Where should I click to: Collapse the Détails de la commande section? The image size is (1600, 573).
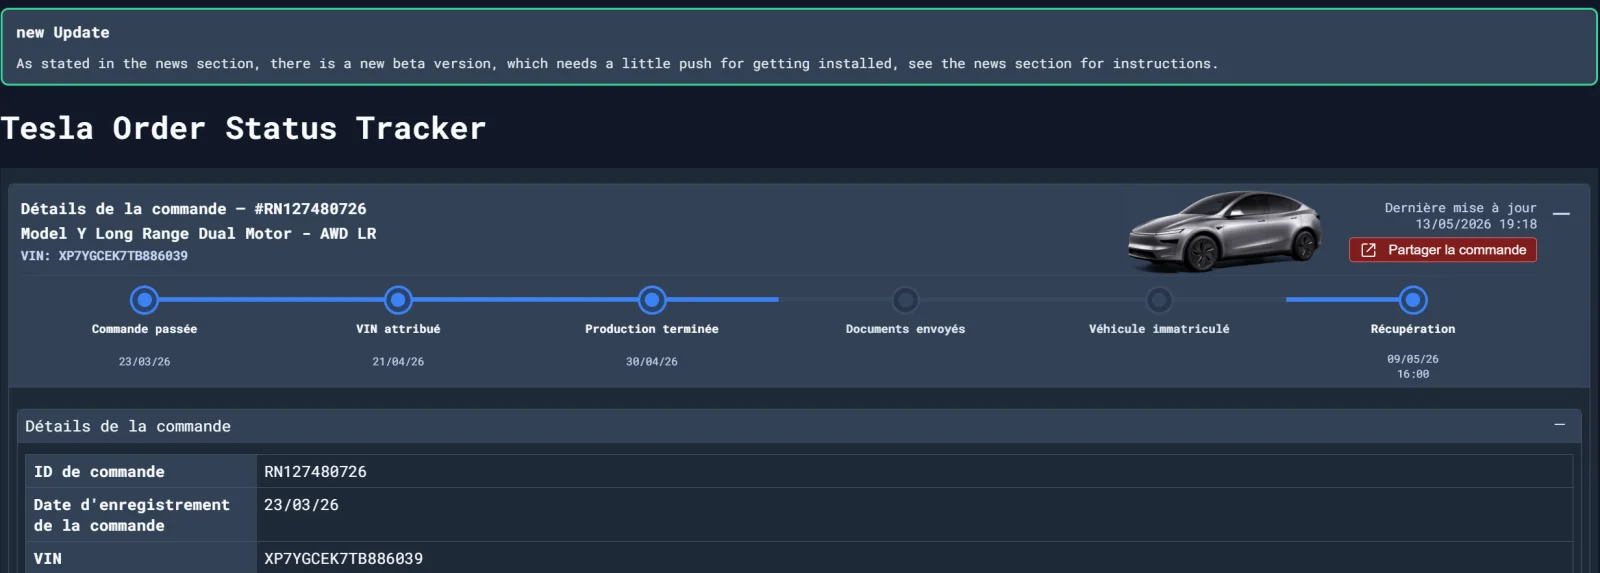point(1559,425)
